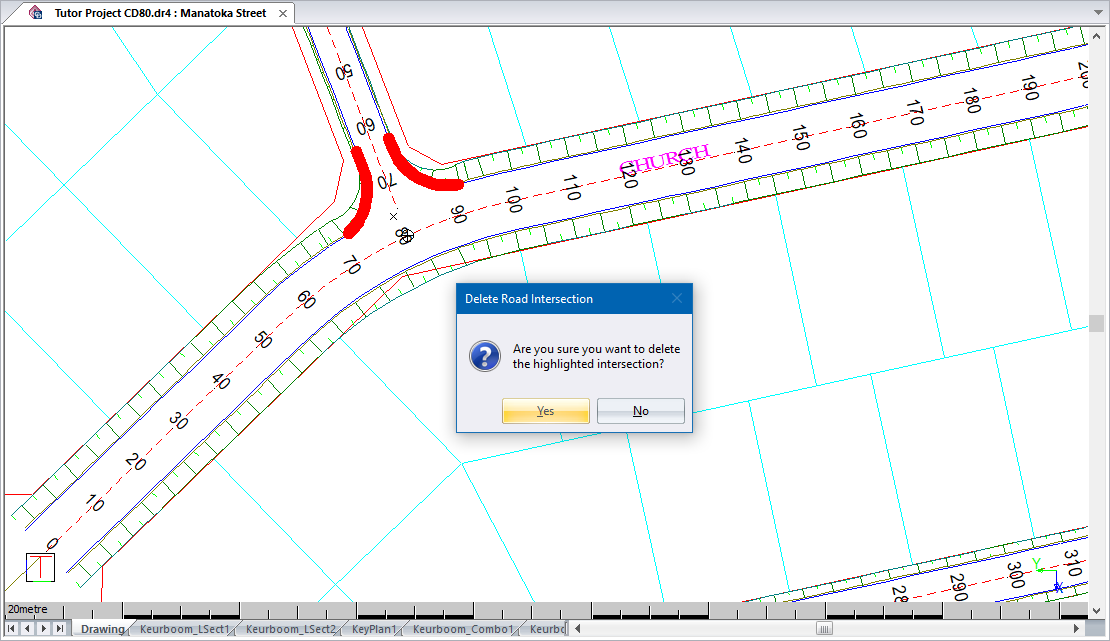Close the Delete Road Intersection dialog

[x=677, y=299]
